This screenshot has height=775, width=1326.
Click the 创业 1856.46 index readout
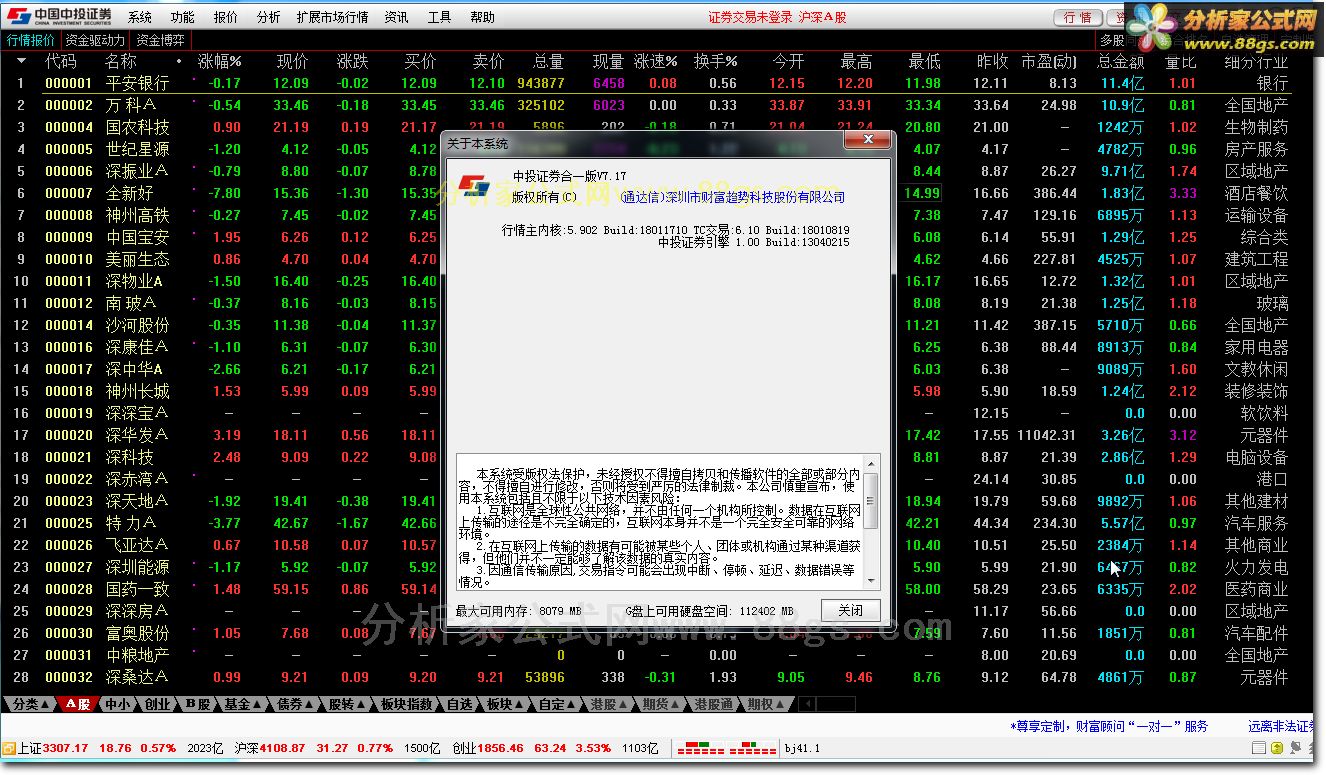pos(489,748)
